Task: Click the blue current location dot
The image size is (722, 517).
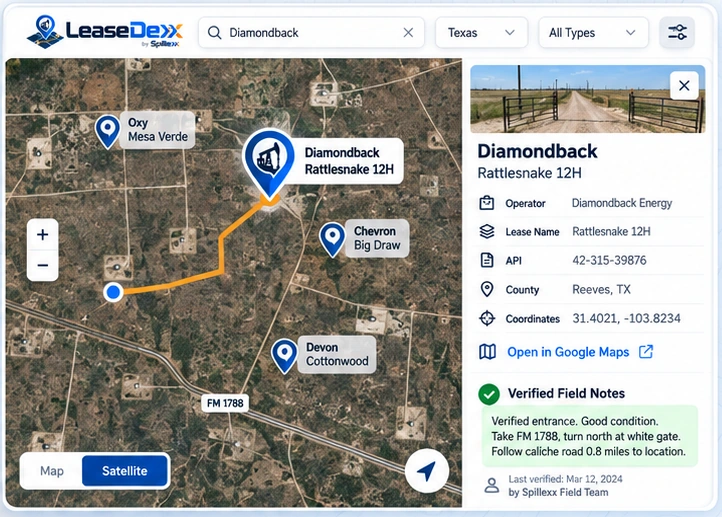Action: point(113,292)
